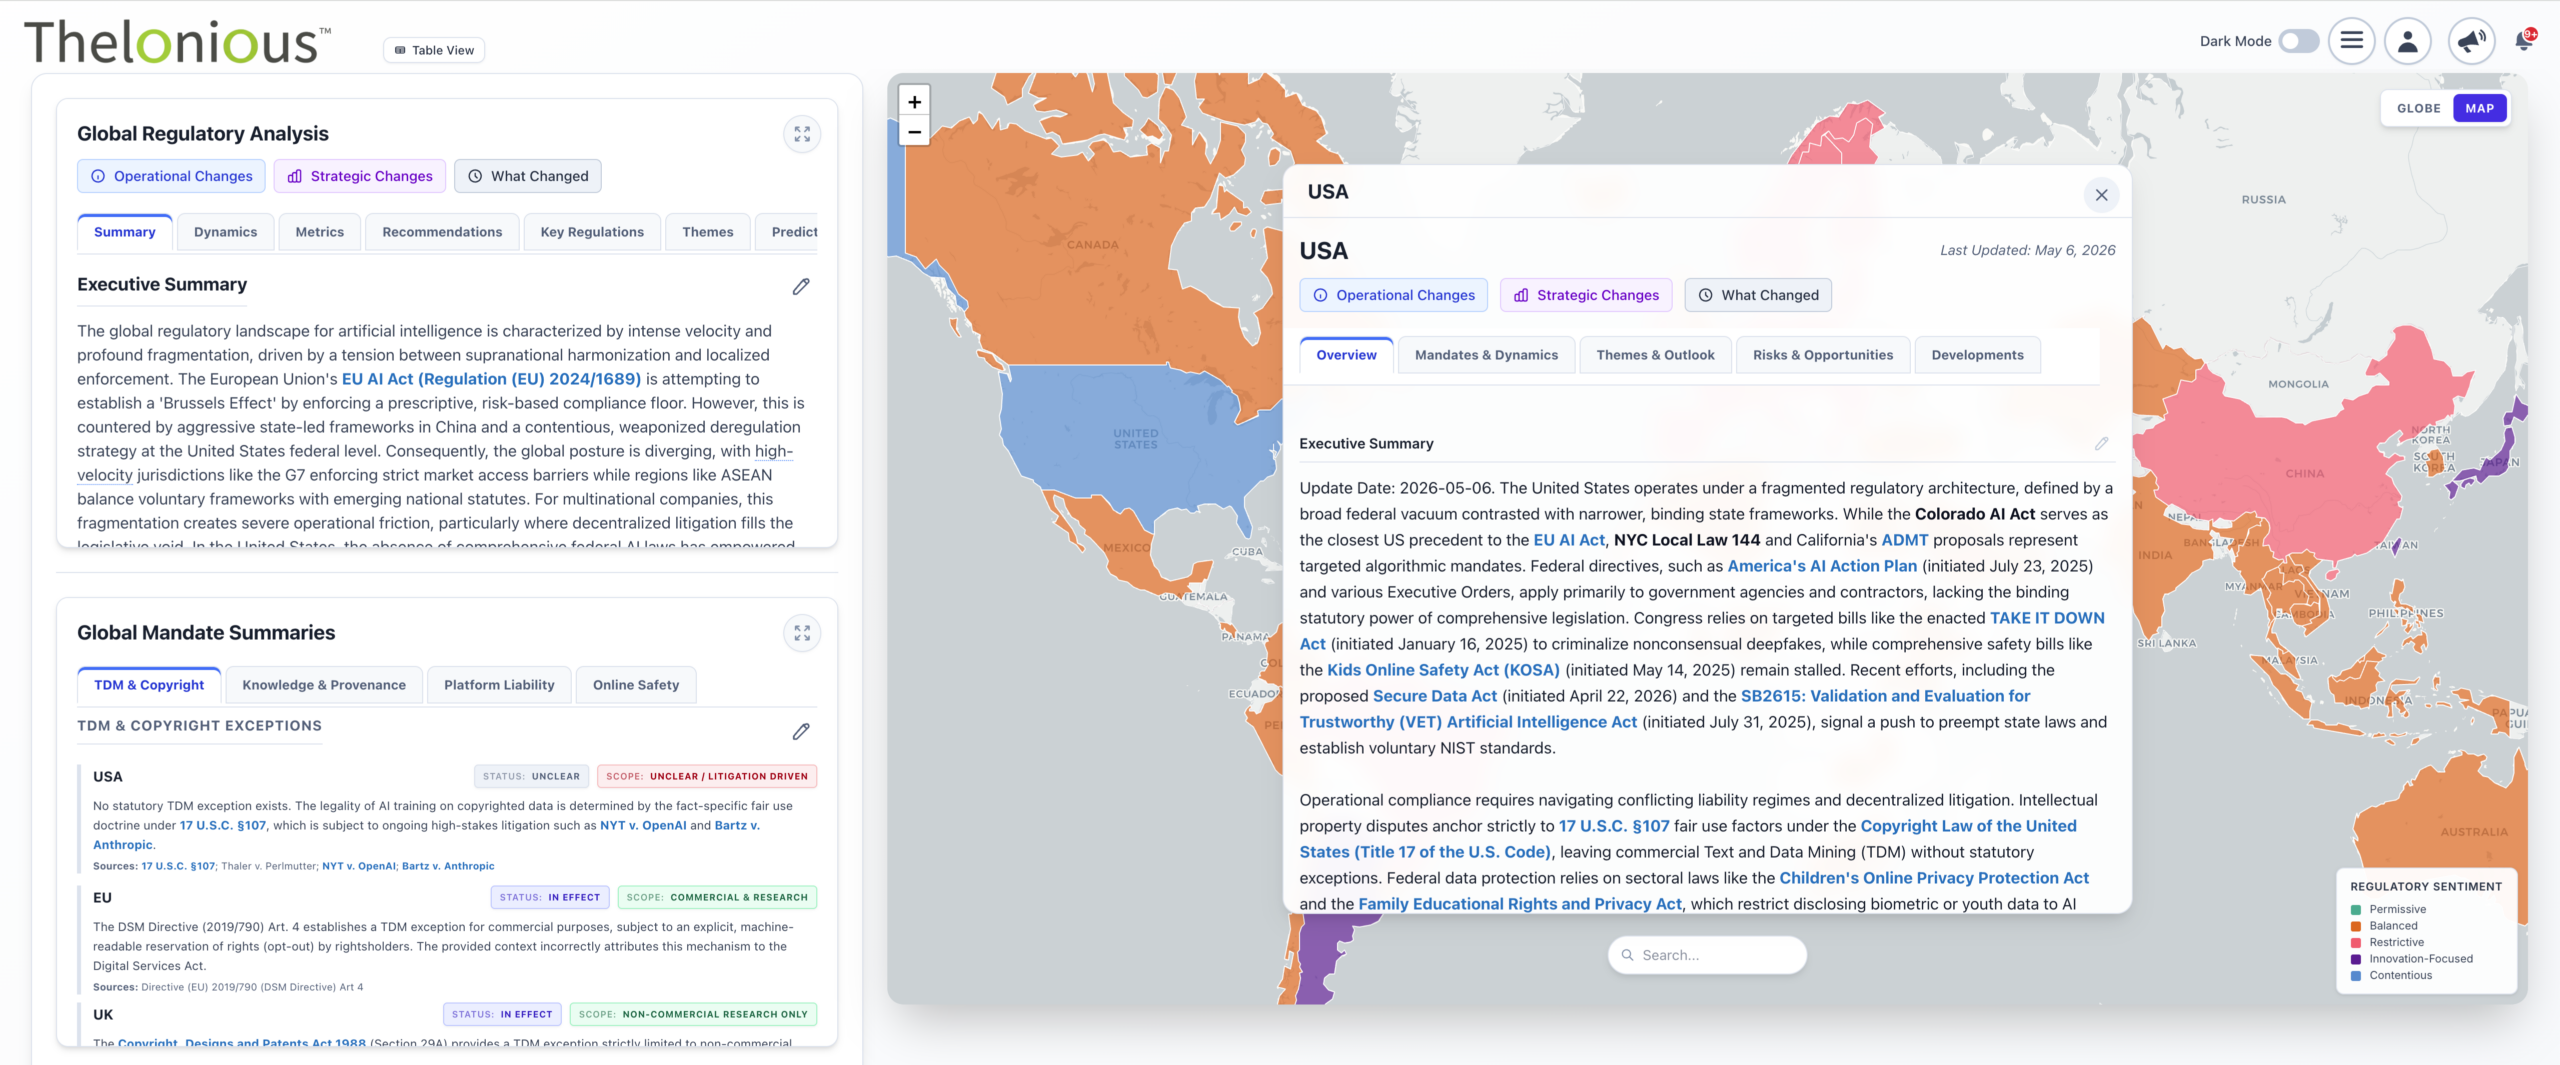This screenshot has height=1065, width=2560.
Task: Select the Online Safety tab
Action: coord(636,685)
